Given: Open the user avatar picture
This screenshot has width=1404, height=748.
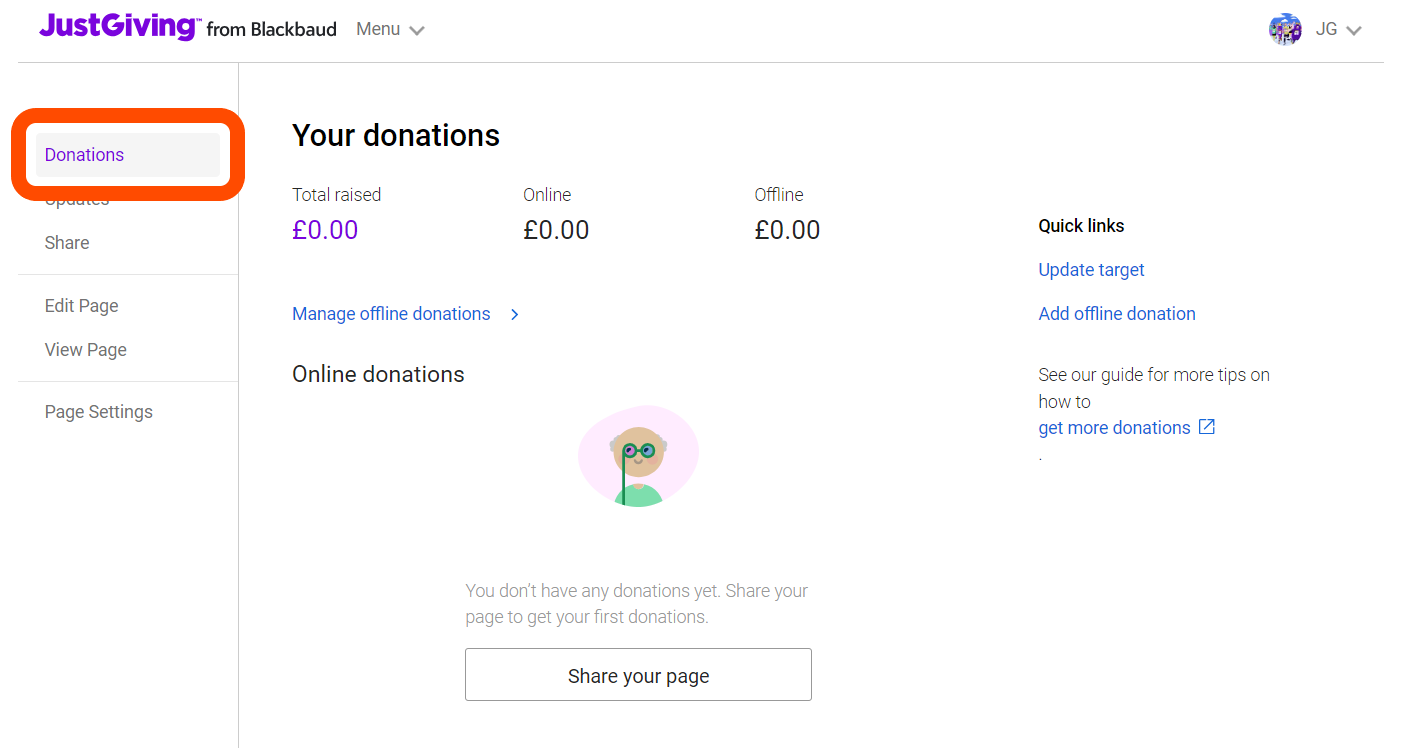Looking at the screenshot, I should point(1285,29).
